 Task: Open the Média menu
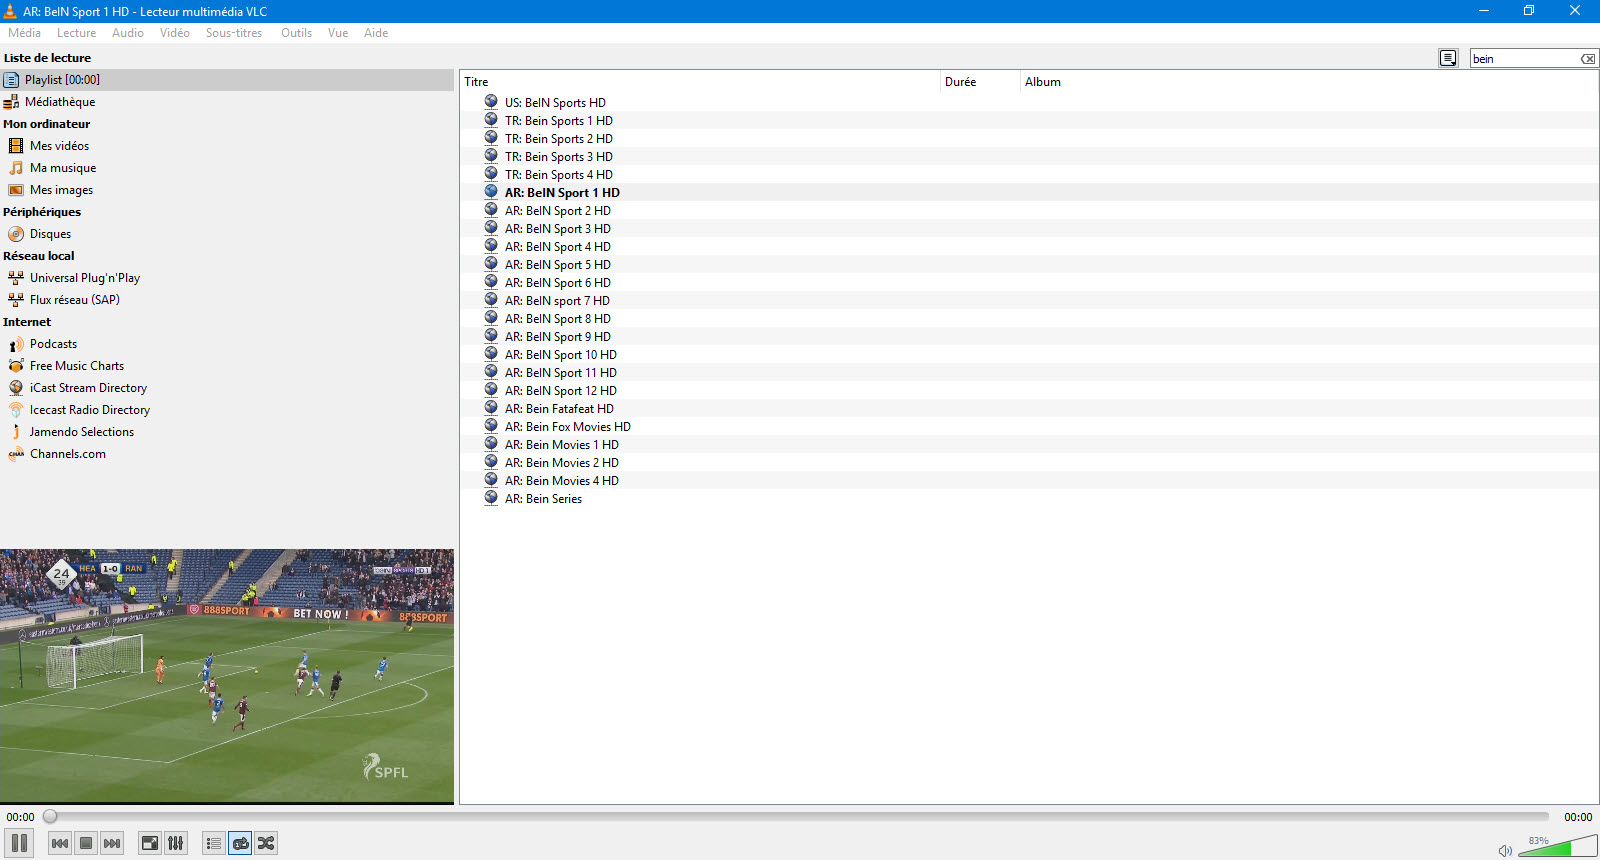click(25, 33)
